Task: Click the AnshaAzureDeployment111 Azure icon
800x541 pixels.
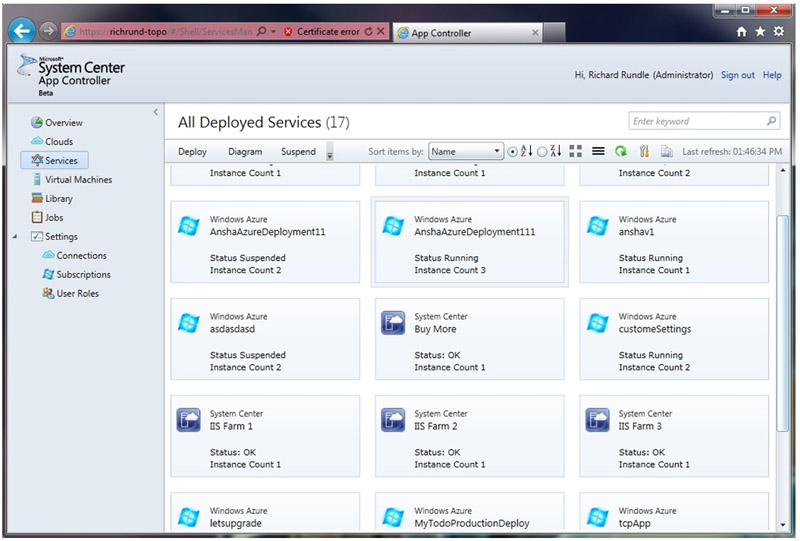Action: click(x=393, y=226)
